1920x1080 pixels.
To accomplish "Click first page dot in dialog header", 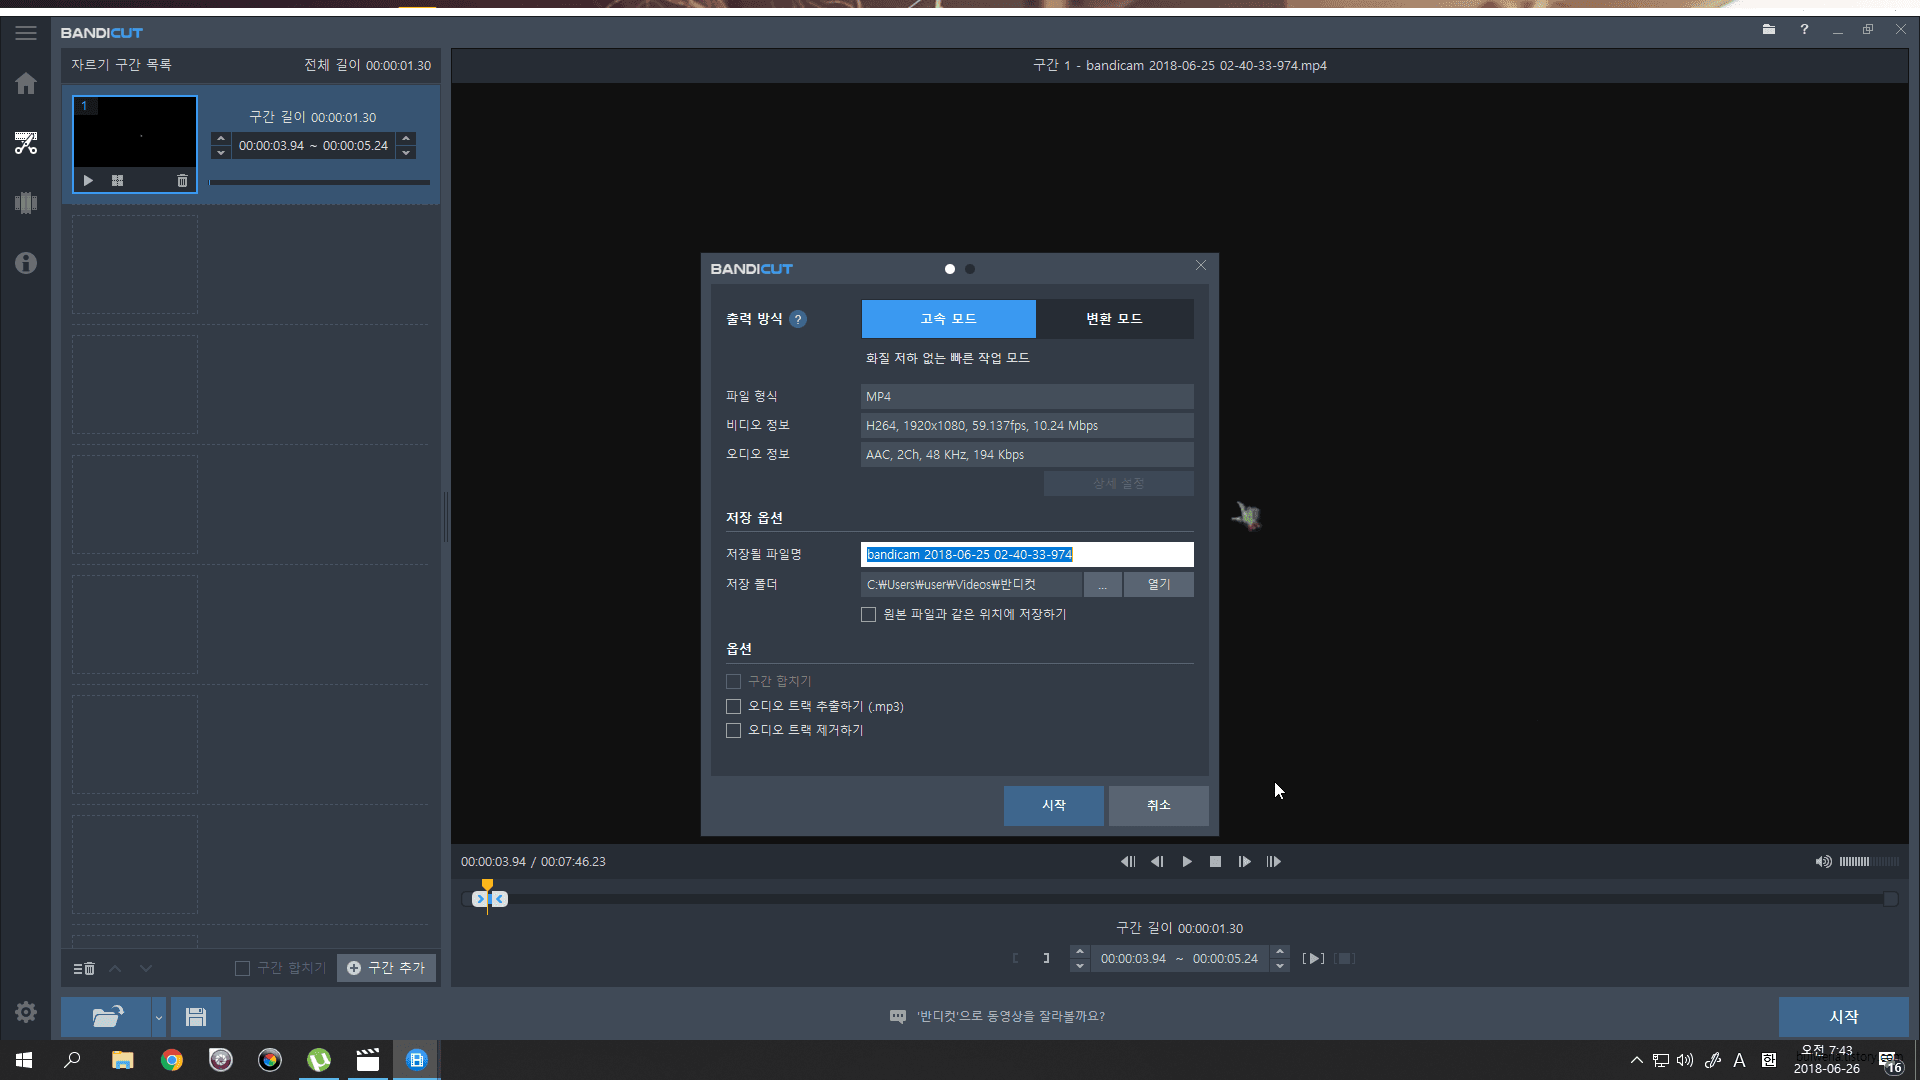I will click(949, 269).
